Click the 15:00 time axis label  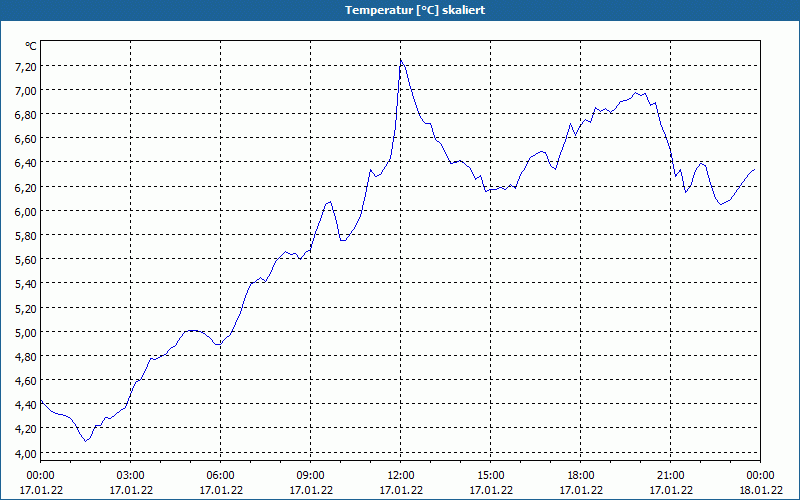coord(491,476)
